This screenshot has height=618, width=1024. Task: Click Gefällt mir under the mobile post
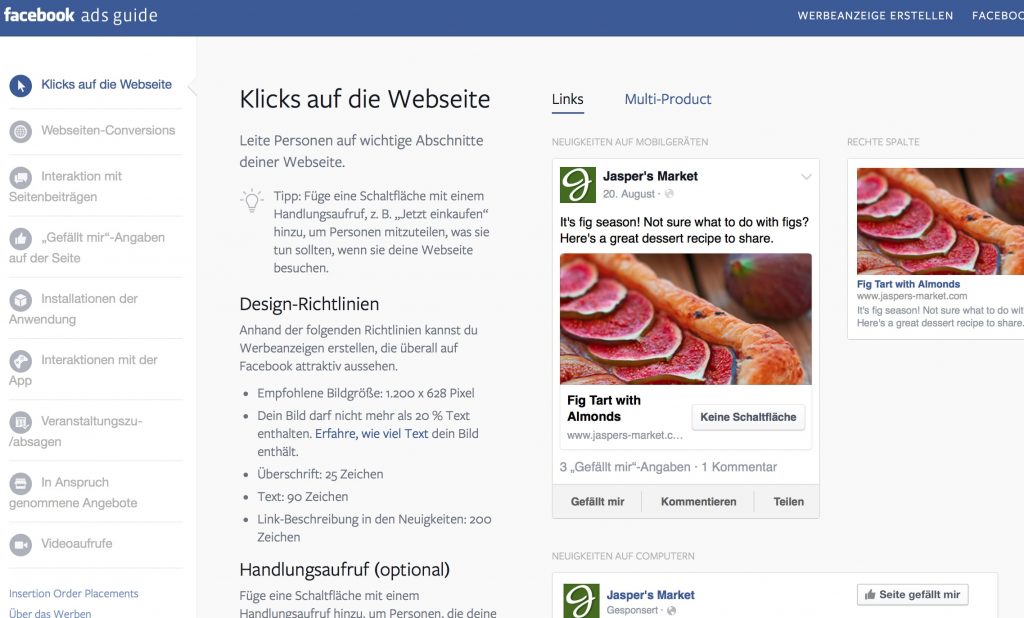pos(598,502)
